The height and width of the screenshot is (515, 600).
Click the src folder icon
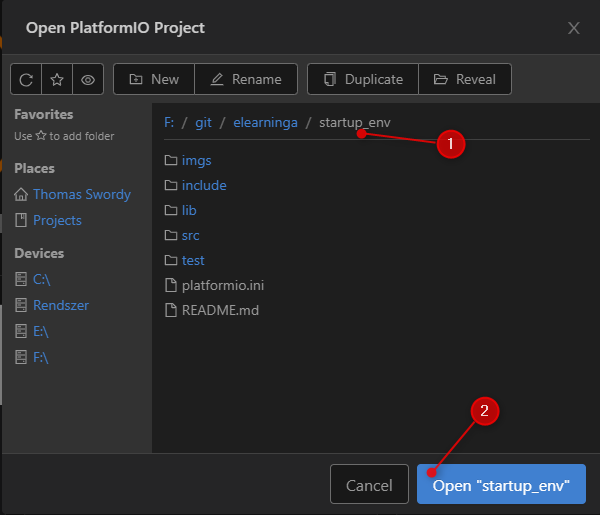pos(171,235)
